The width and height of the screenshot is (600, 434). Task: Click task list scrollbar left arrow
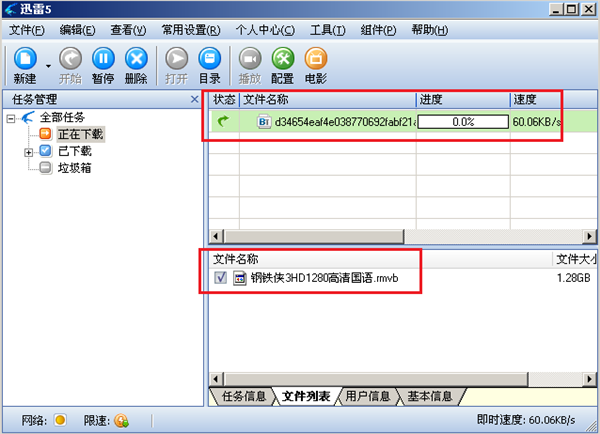[x=216, y=236]
